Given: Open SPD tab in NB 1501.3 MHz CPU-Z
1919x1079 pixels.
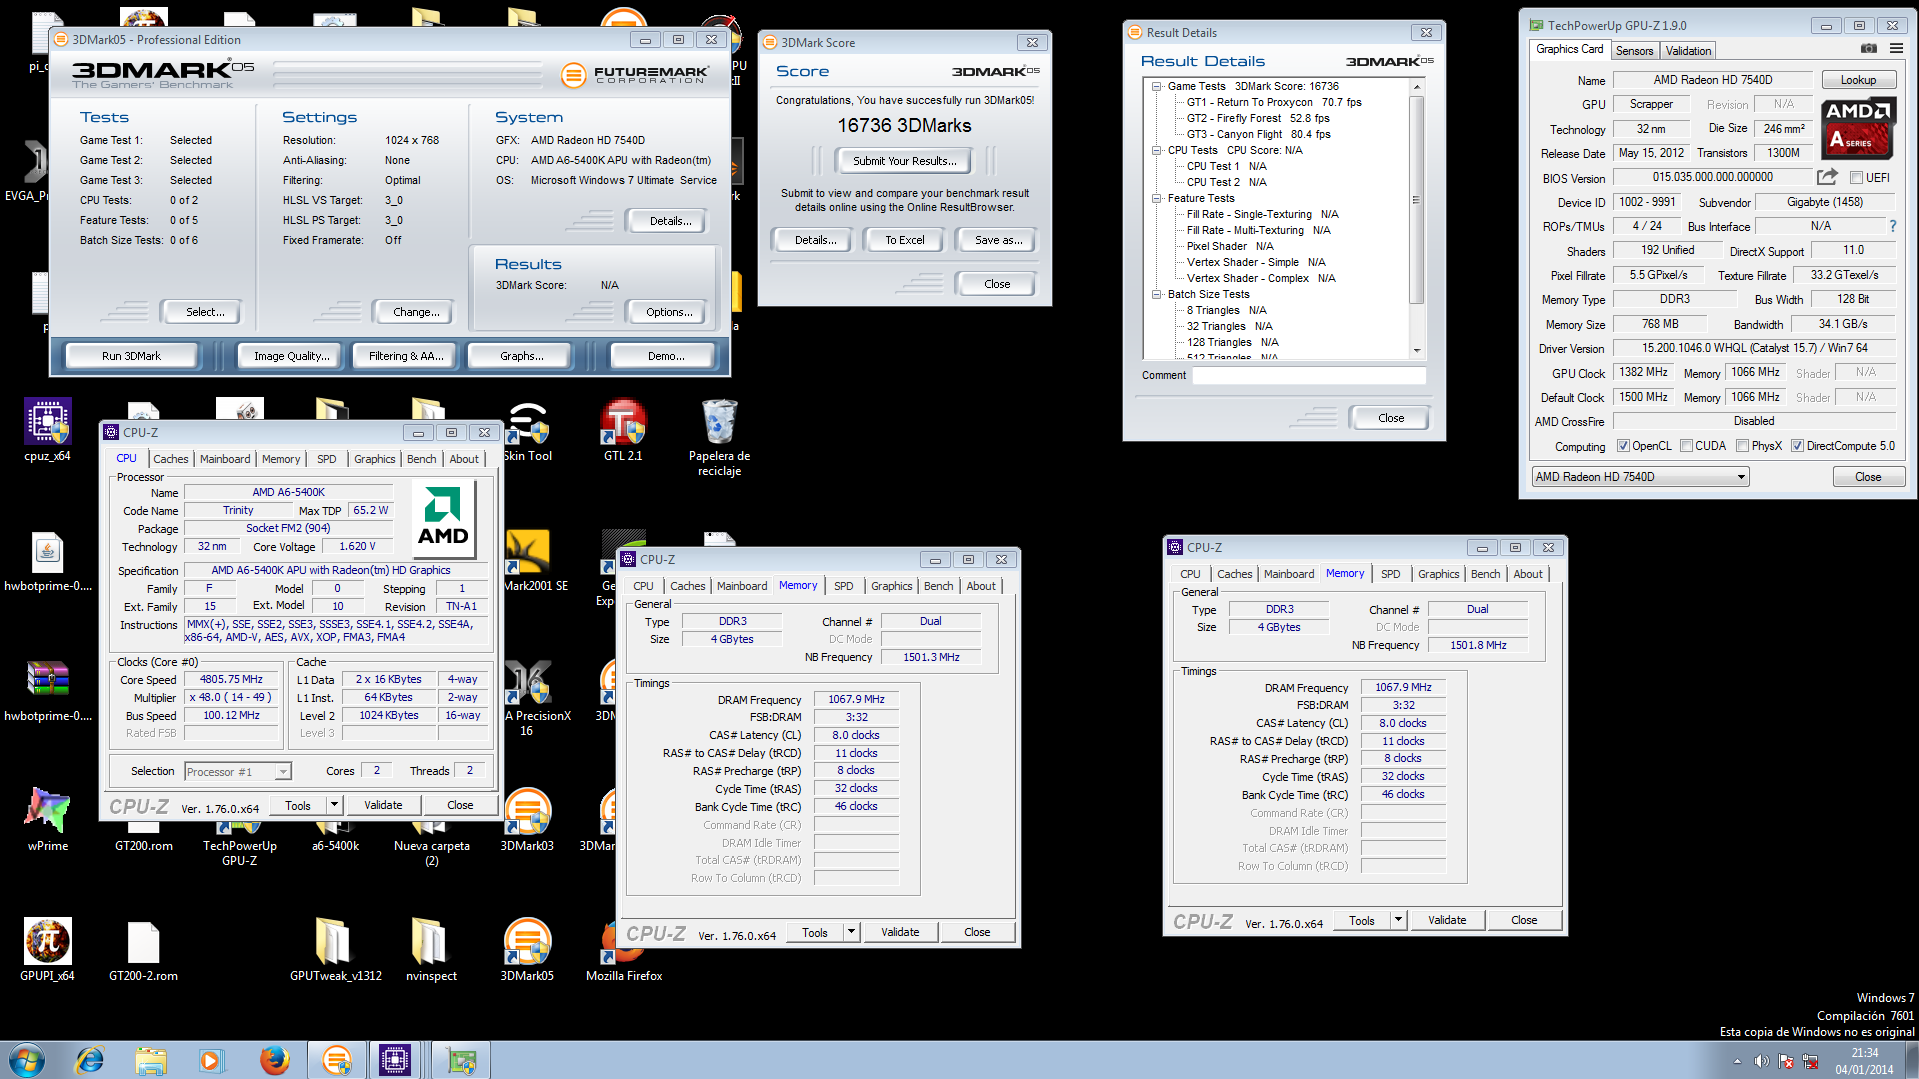Looking at the screenshot, I should [x=844, y=586].
